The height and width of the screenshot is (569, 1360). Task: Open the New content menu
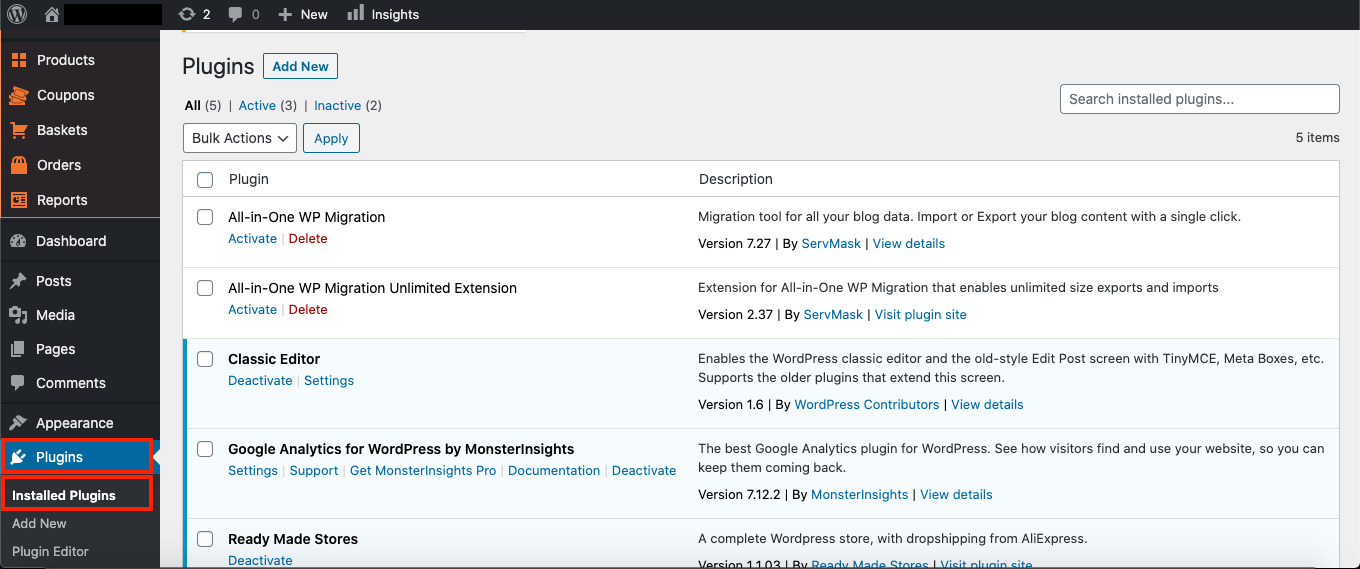point(303,14)
